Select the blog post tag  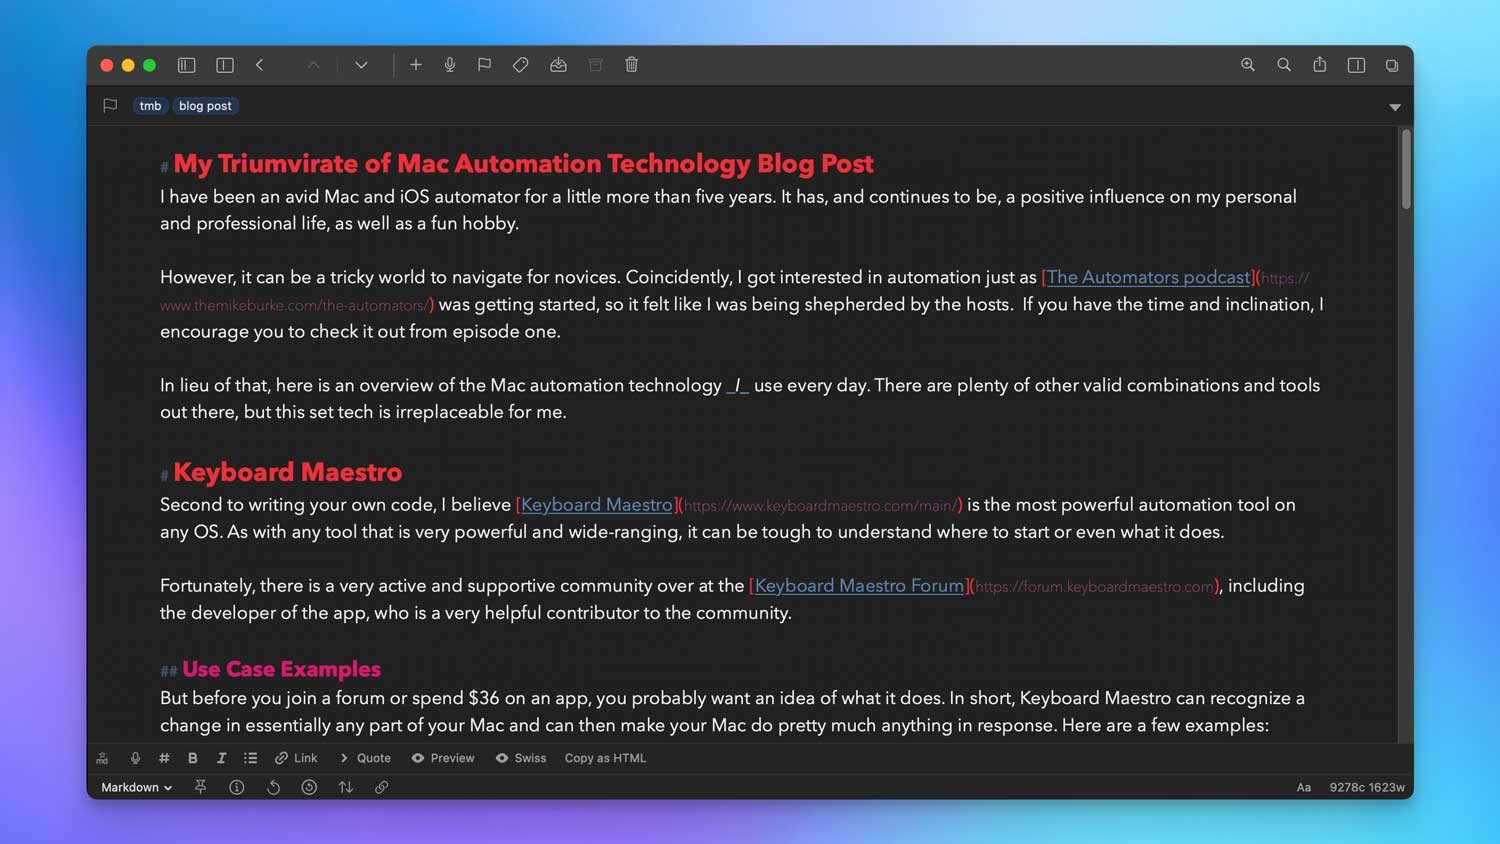[x=205, y=105]
